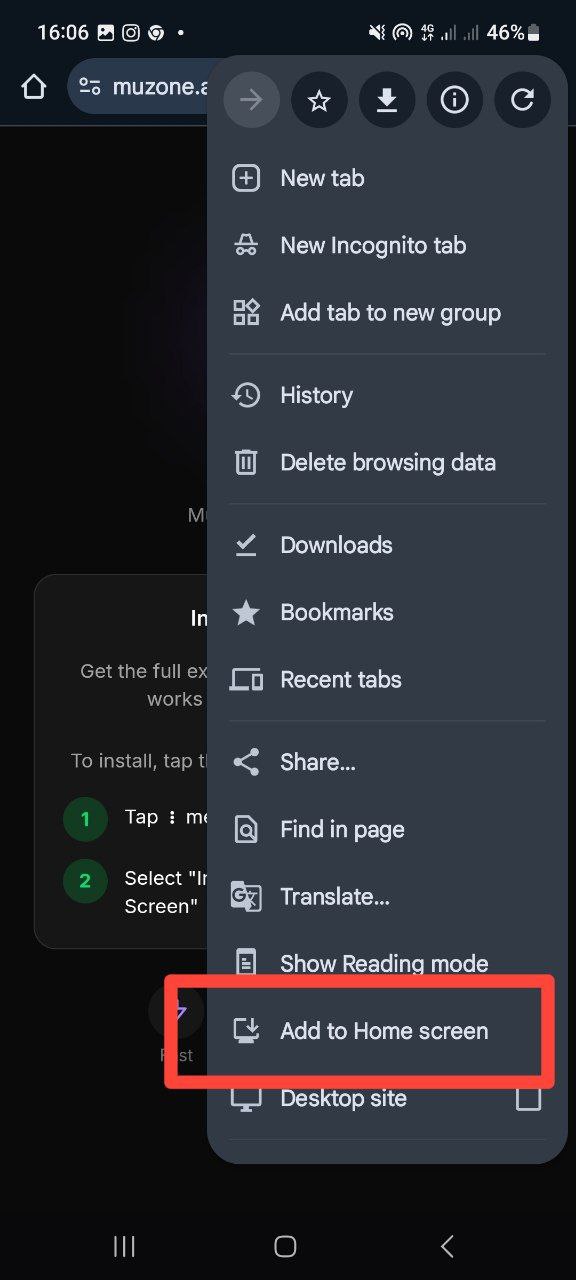Tap the home icon beside address bar

point(34,87)
